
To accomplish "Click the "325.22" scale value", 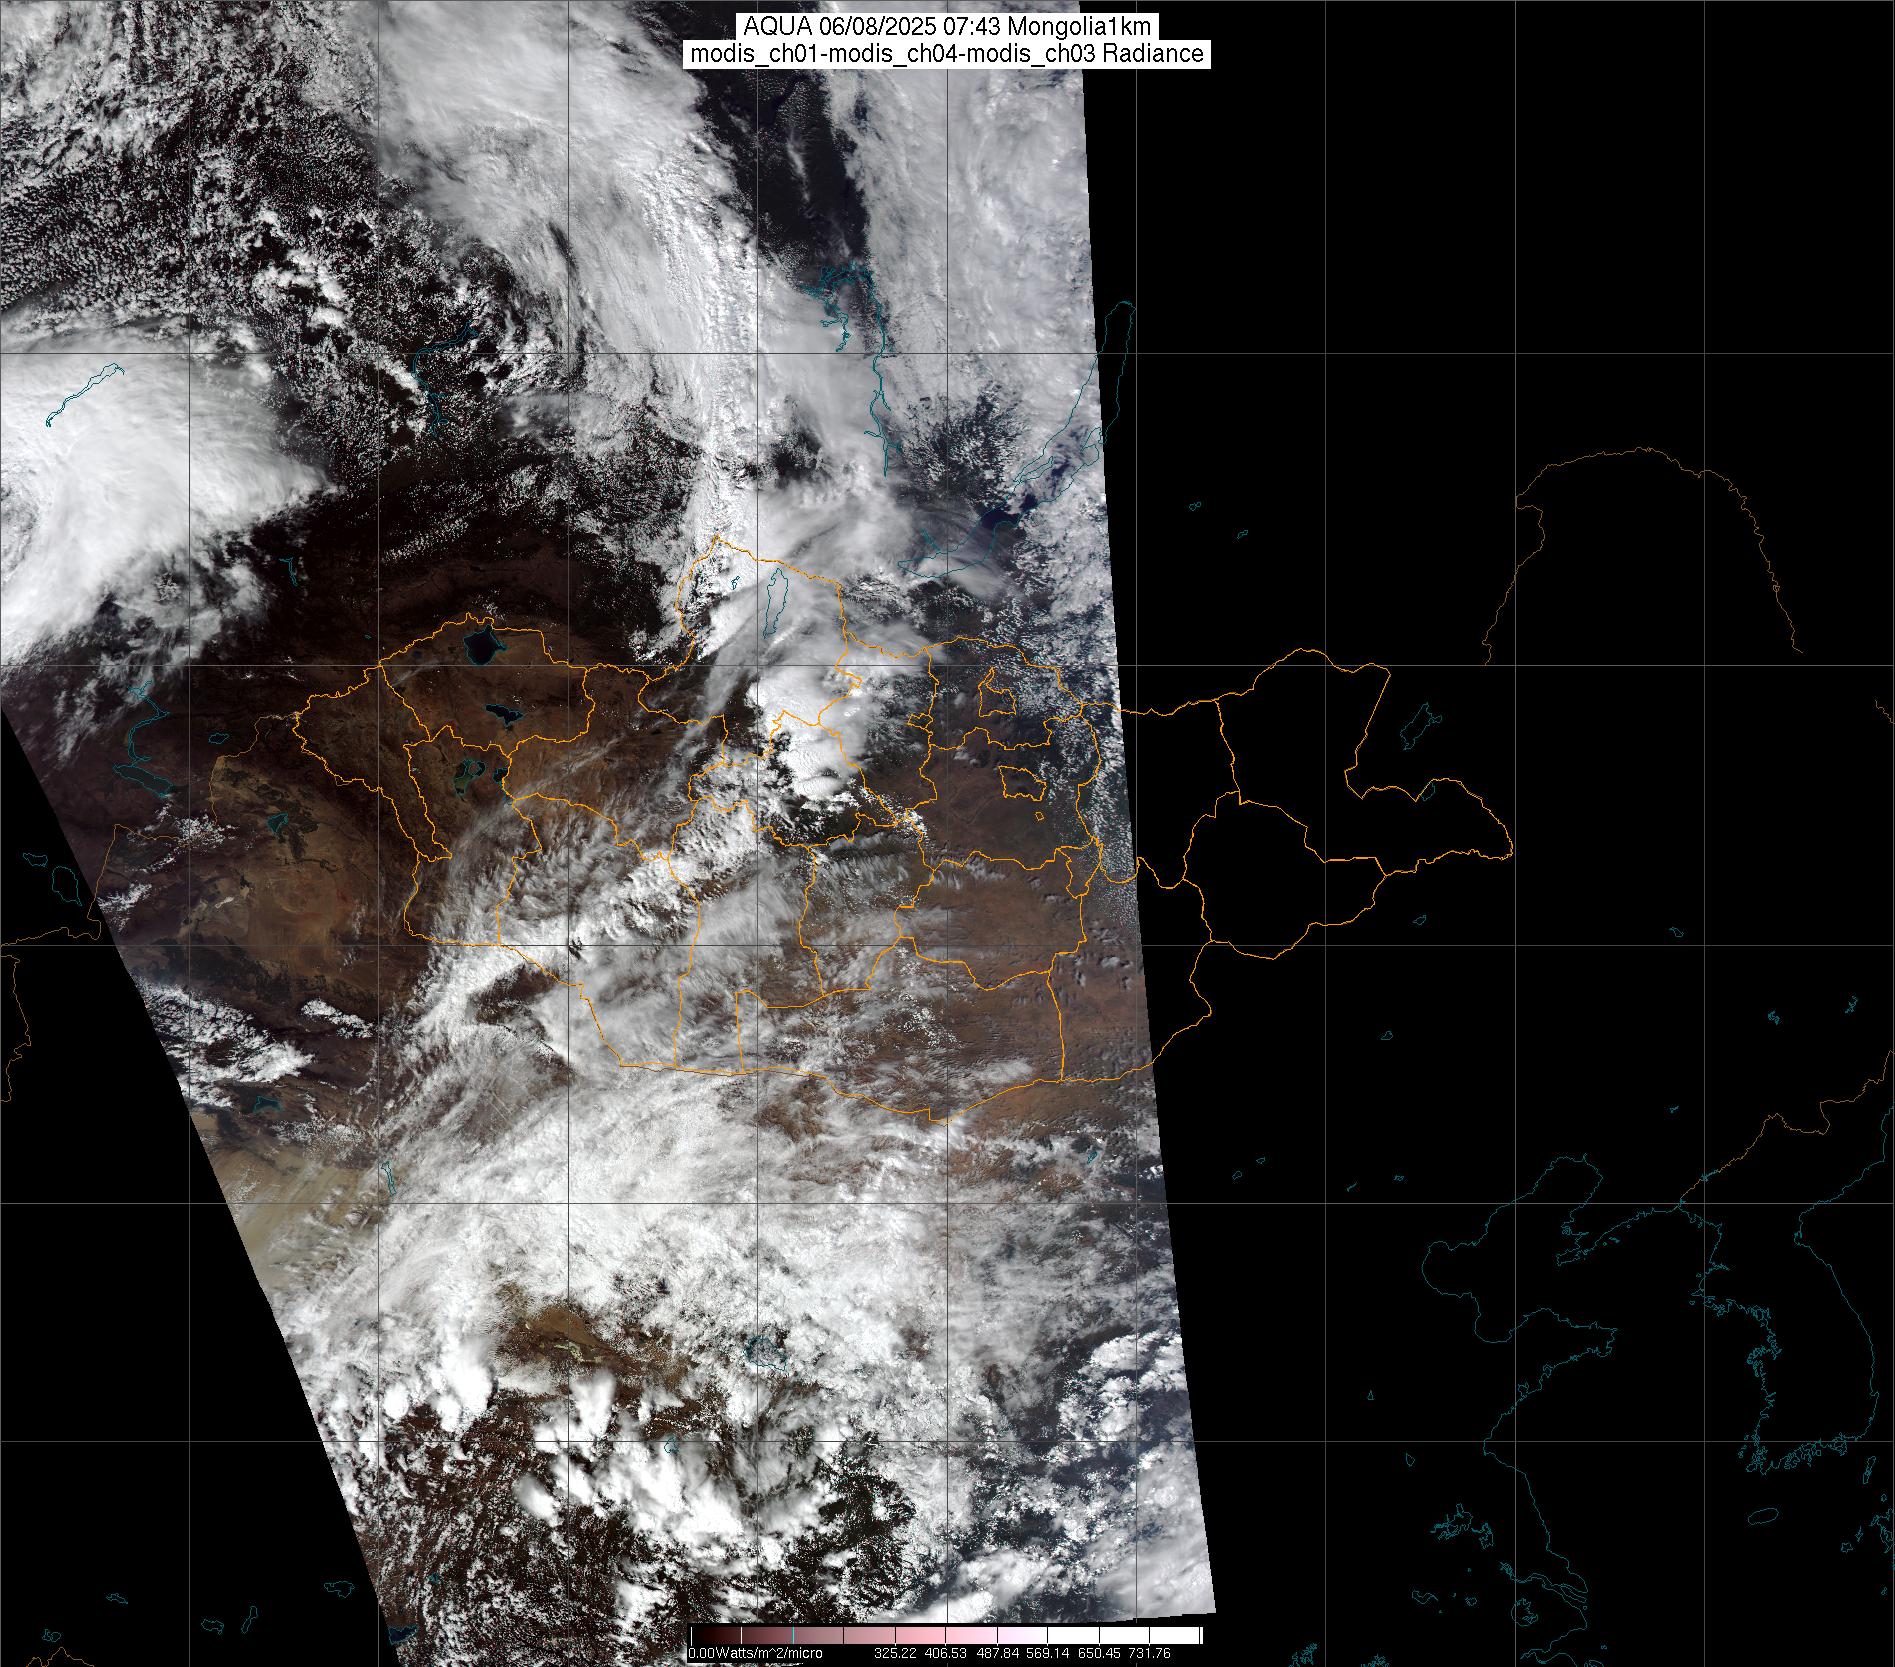I will 896,1654.
